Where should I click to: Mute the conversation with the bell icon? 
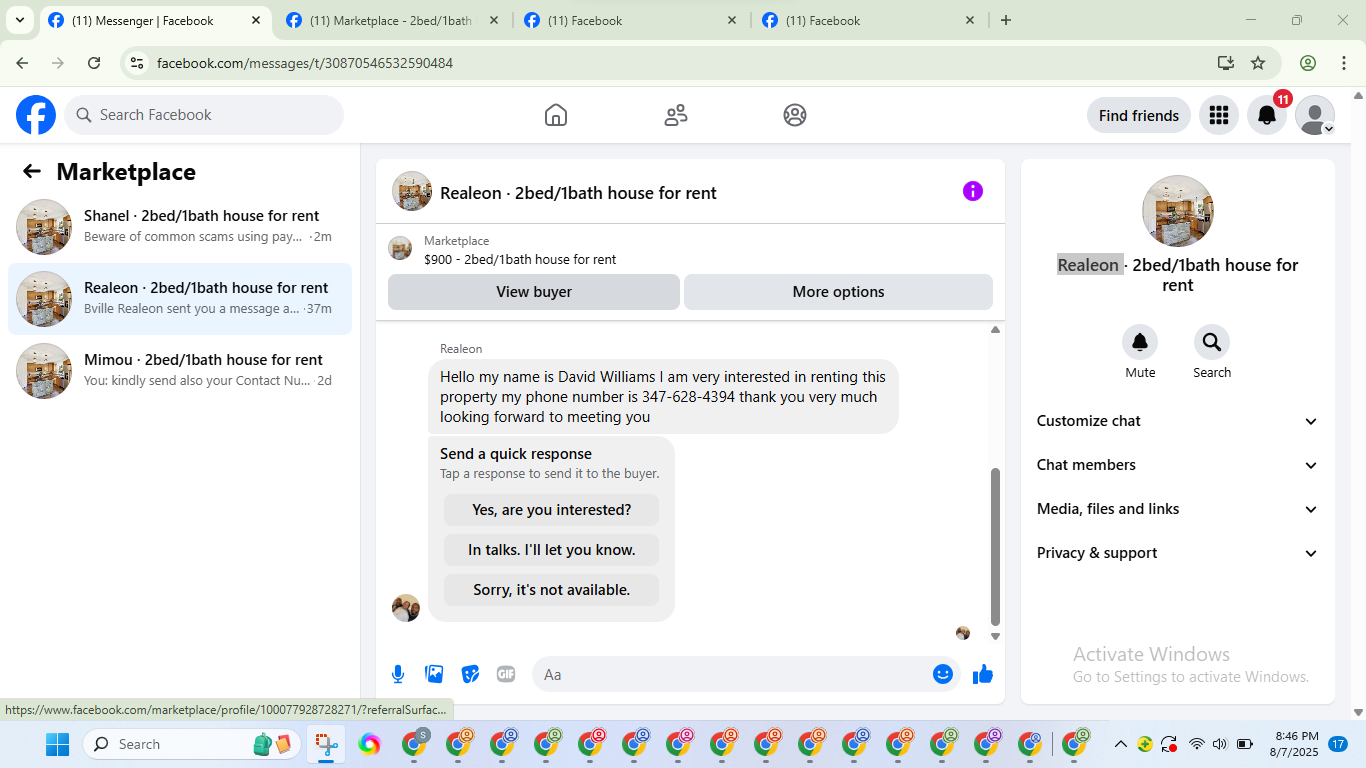click(x=1140, y=343)
